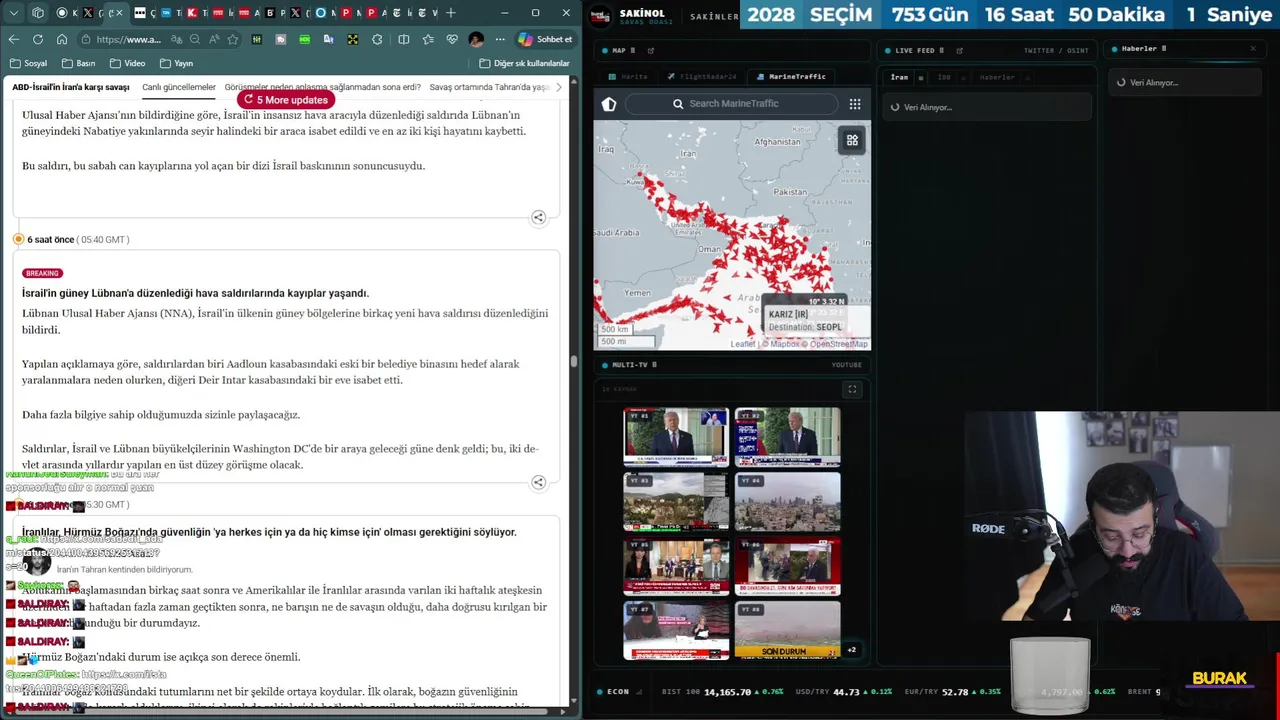
Task: Open the map layers button
Action: click(852, 140)
